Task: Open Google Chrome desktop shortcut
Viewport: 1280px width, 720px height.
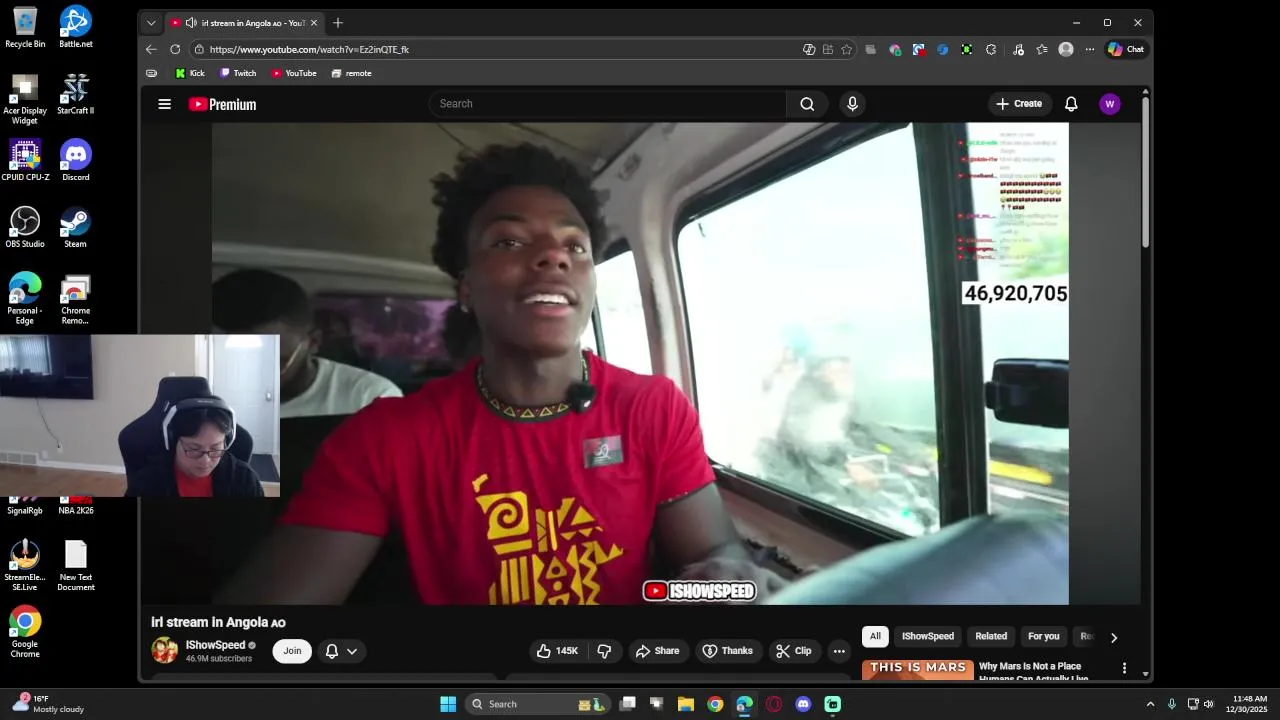Action: pos(25,632)
